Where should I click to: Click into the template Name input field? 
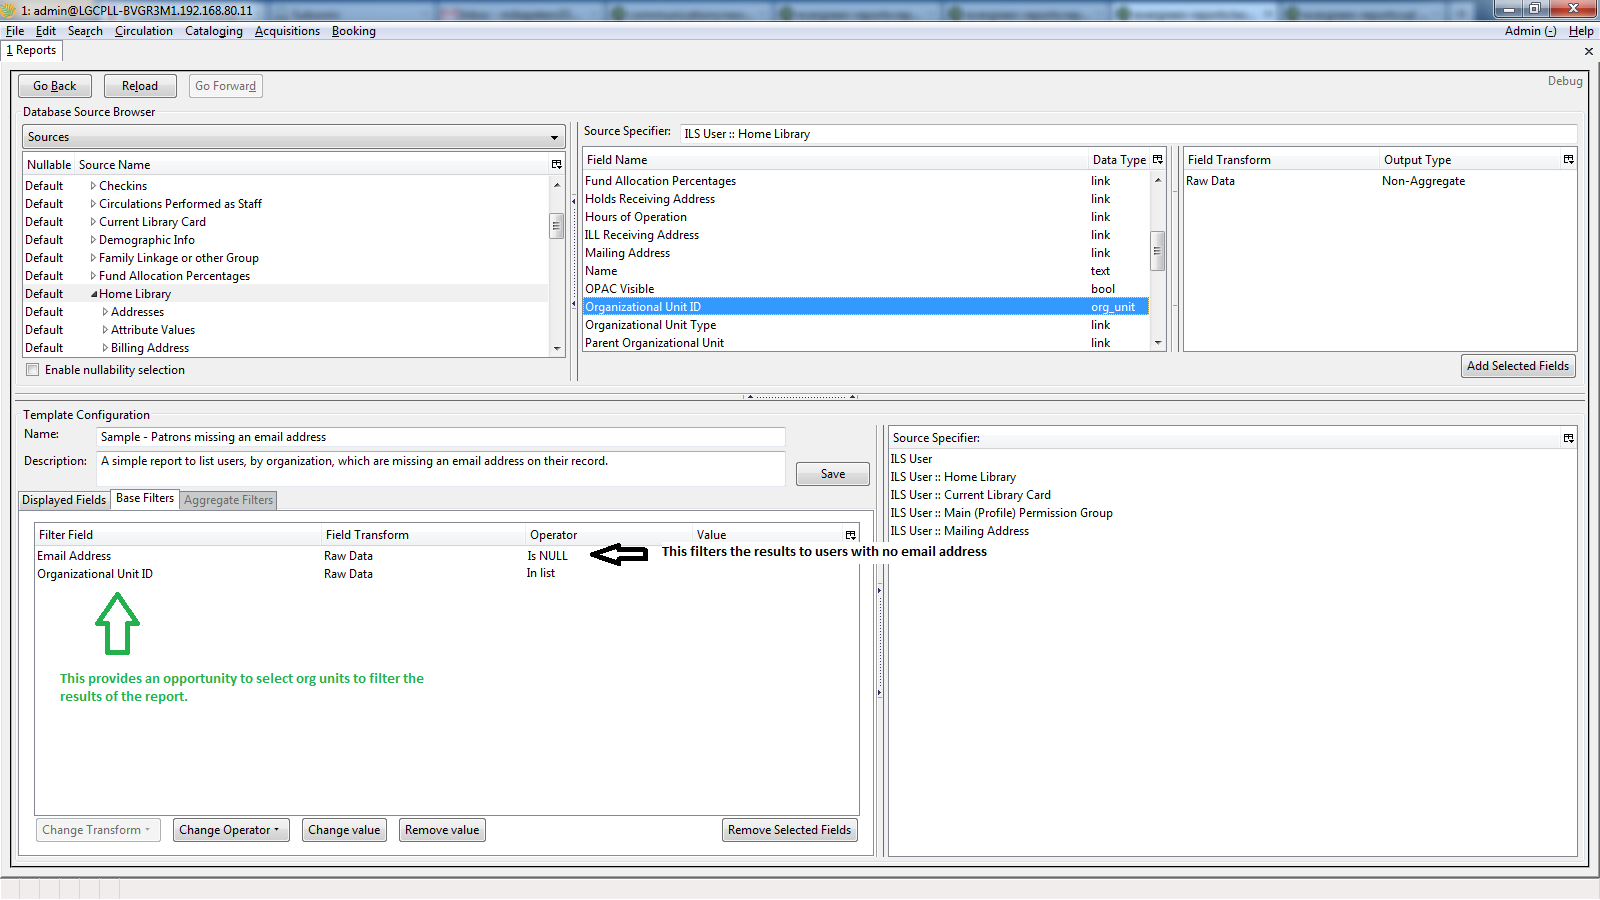coord(440,437)
